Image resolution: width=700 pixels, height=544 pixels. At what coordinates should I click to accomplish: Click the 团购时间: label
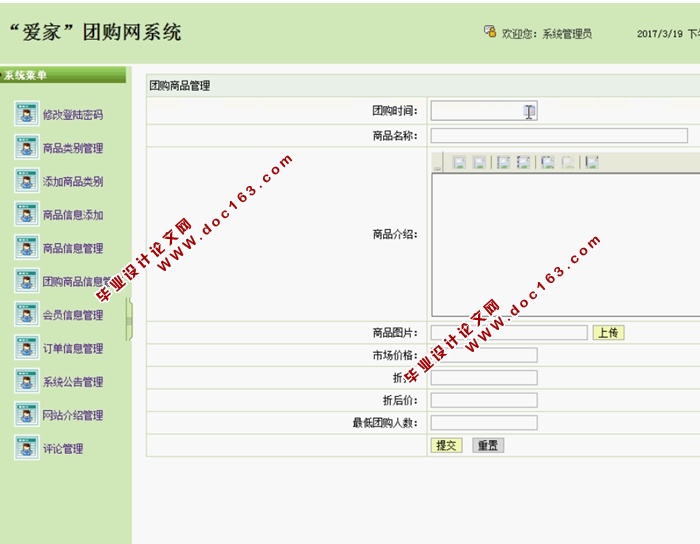pyautogui.click(x=395, y=111)
